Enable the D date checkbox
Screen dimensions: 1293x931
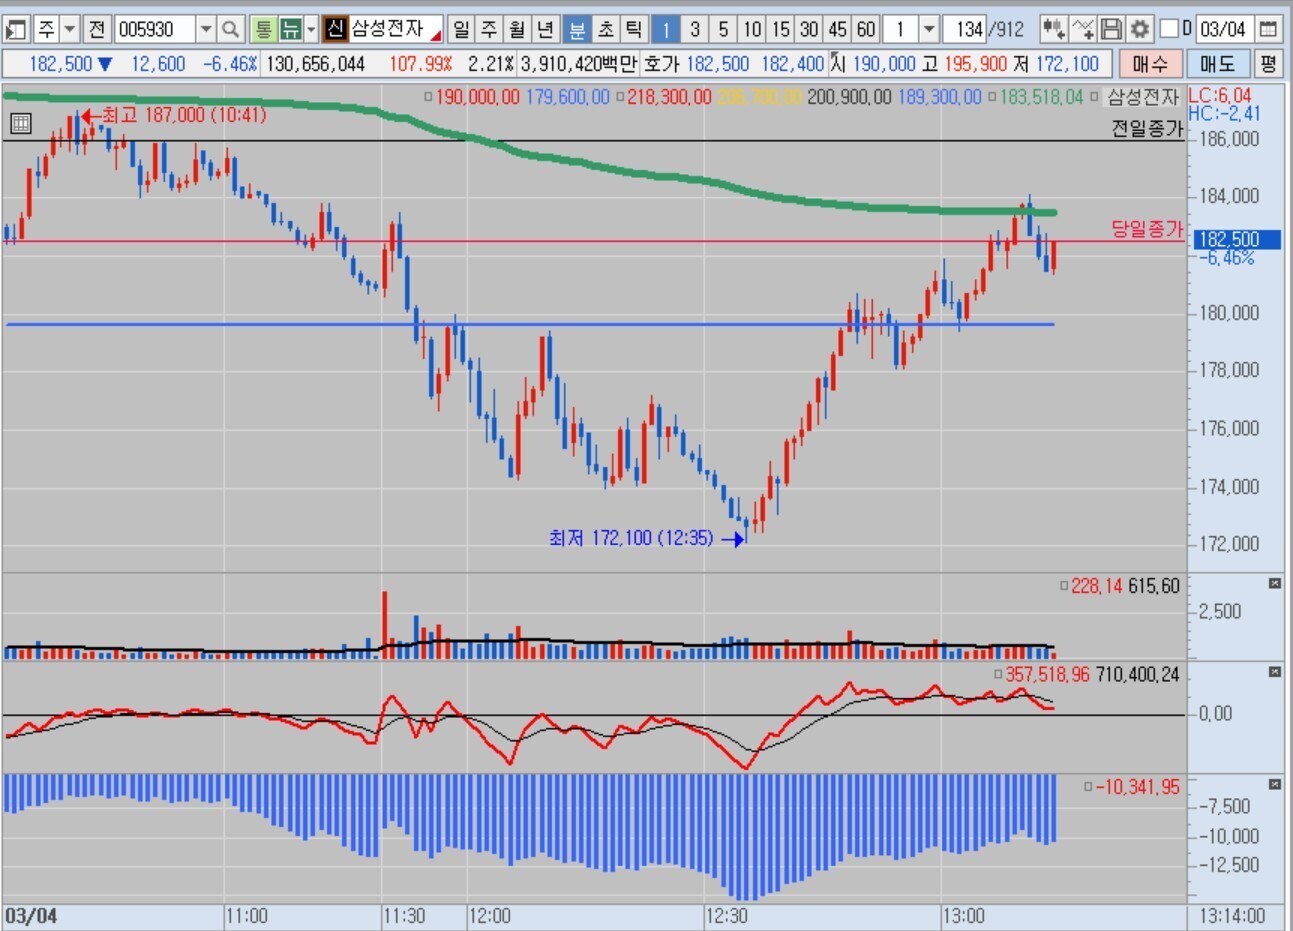pos(1168,29)
